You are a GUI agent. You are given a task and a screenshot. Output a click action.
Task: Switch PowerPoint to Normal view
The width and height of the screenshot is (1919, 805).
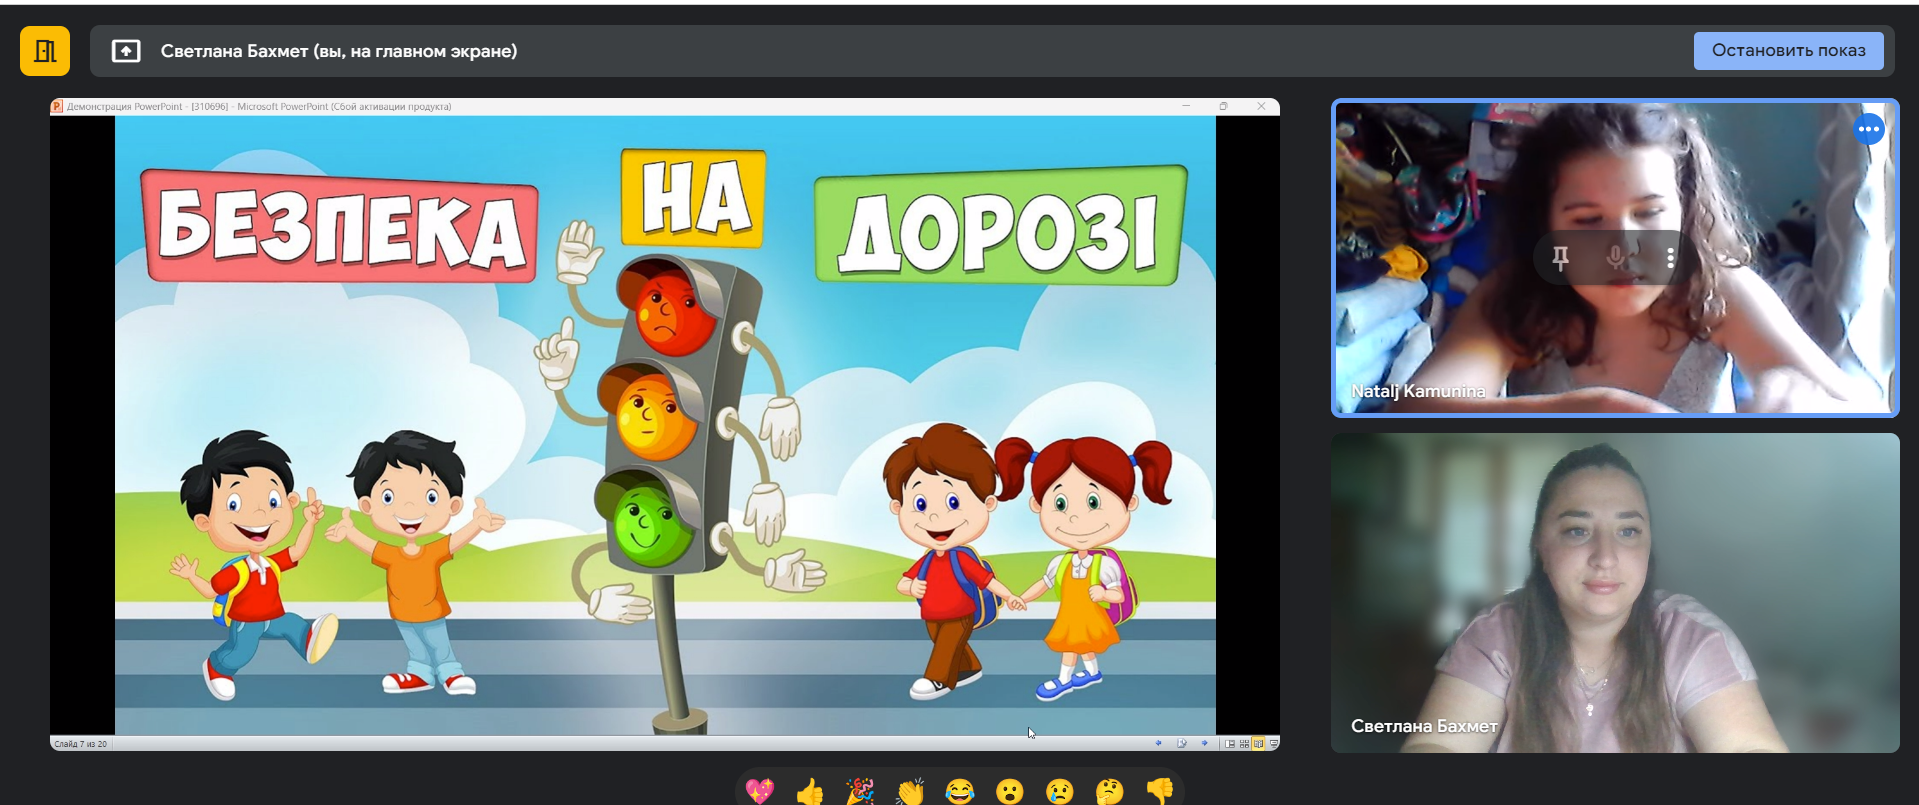1230,743
